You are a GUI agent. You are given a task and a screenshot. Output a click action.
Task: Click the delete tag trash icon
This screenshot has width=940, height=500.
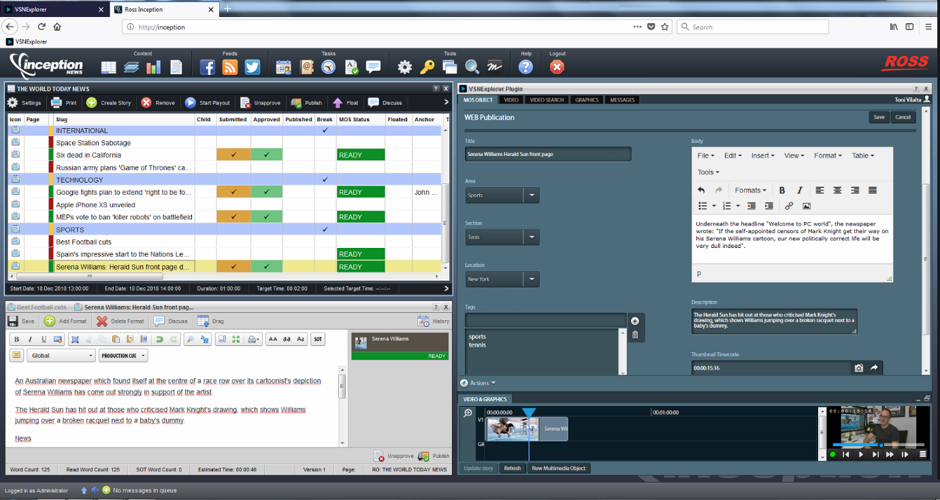[x=635, y=335]
